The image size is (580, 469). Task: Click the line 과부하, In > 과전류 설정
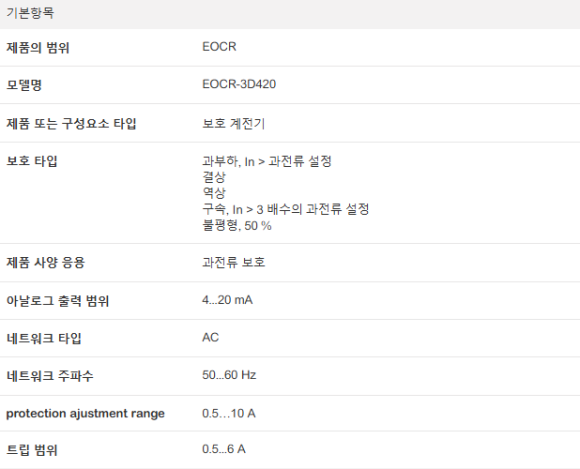coord(267,161)
